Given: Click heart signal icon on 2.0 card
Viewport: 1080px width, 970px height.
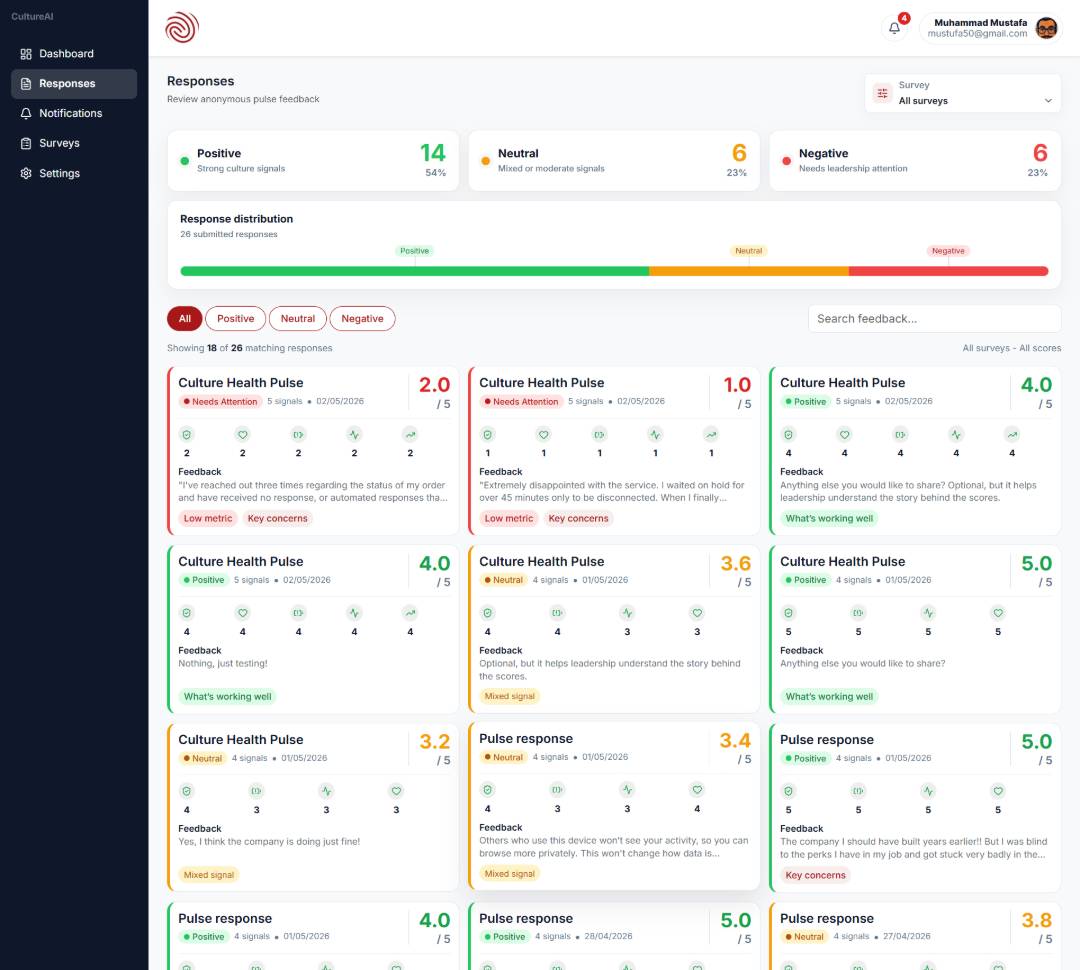Looking at the screenshot, I should [x=242, y=435].
